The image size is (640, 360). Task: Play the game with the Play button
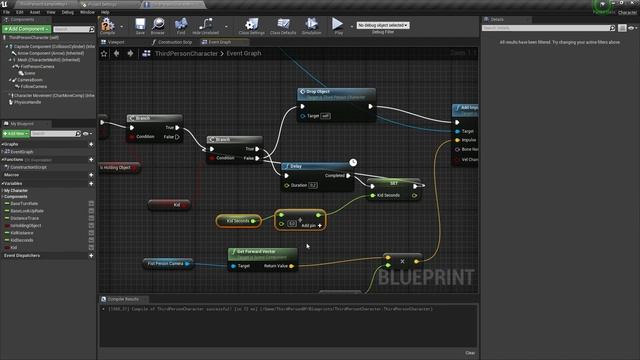pyautogui.click(x=338, y=25)
